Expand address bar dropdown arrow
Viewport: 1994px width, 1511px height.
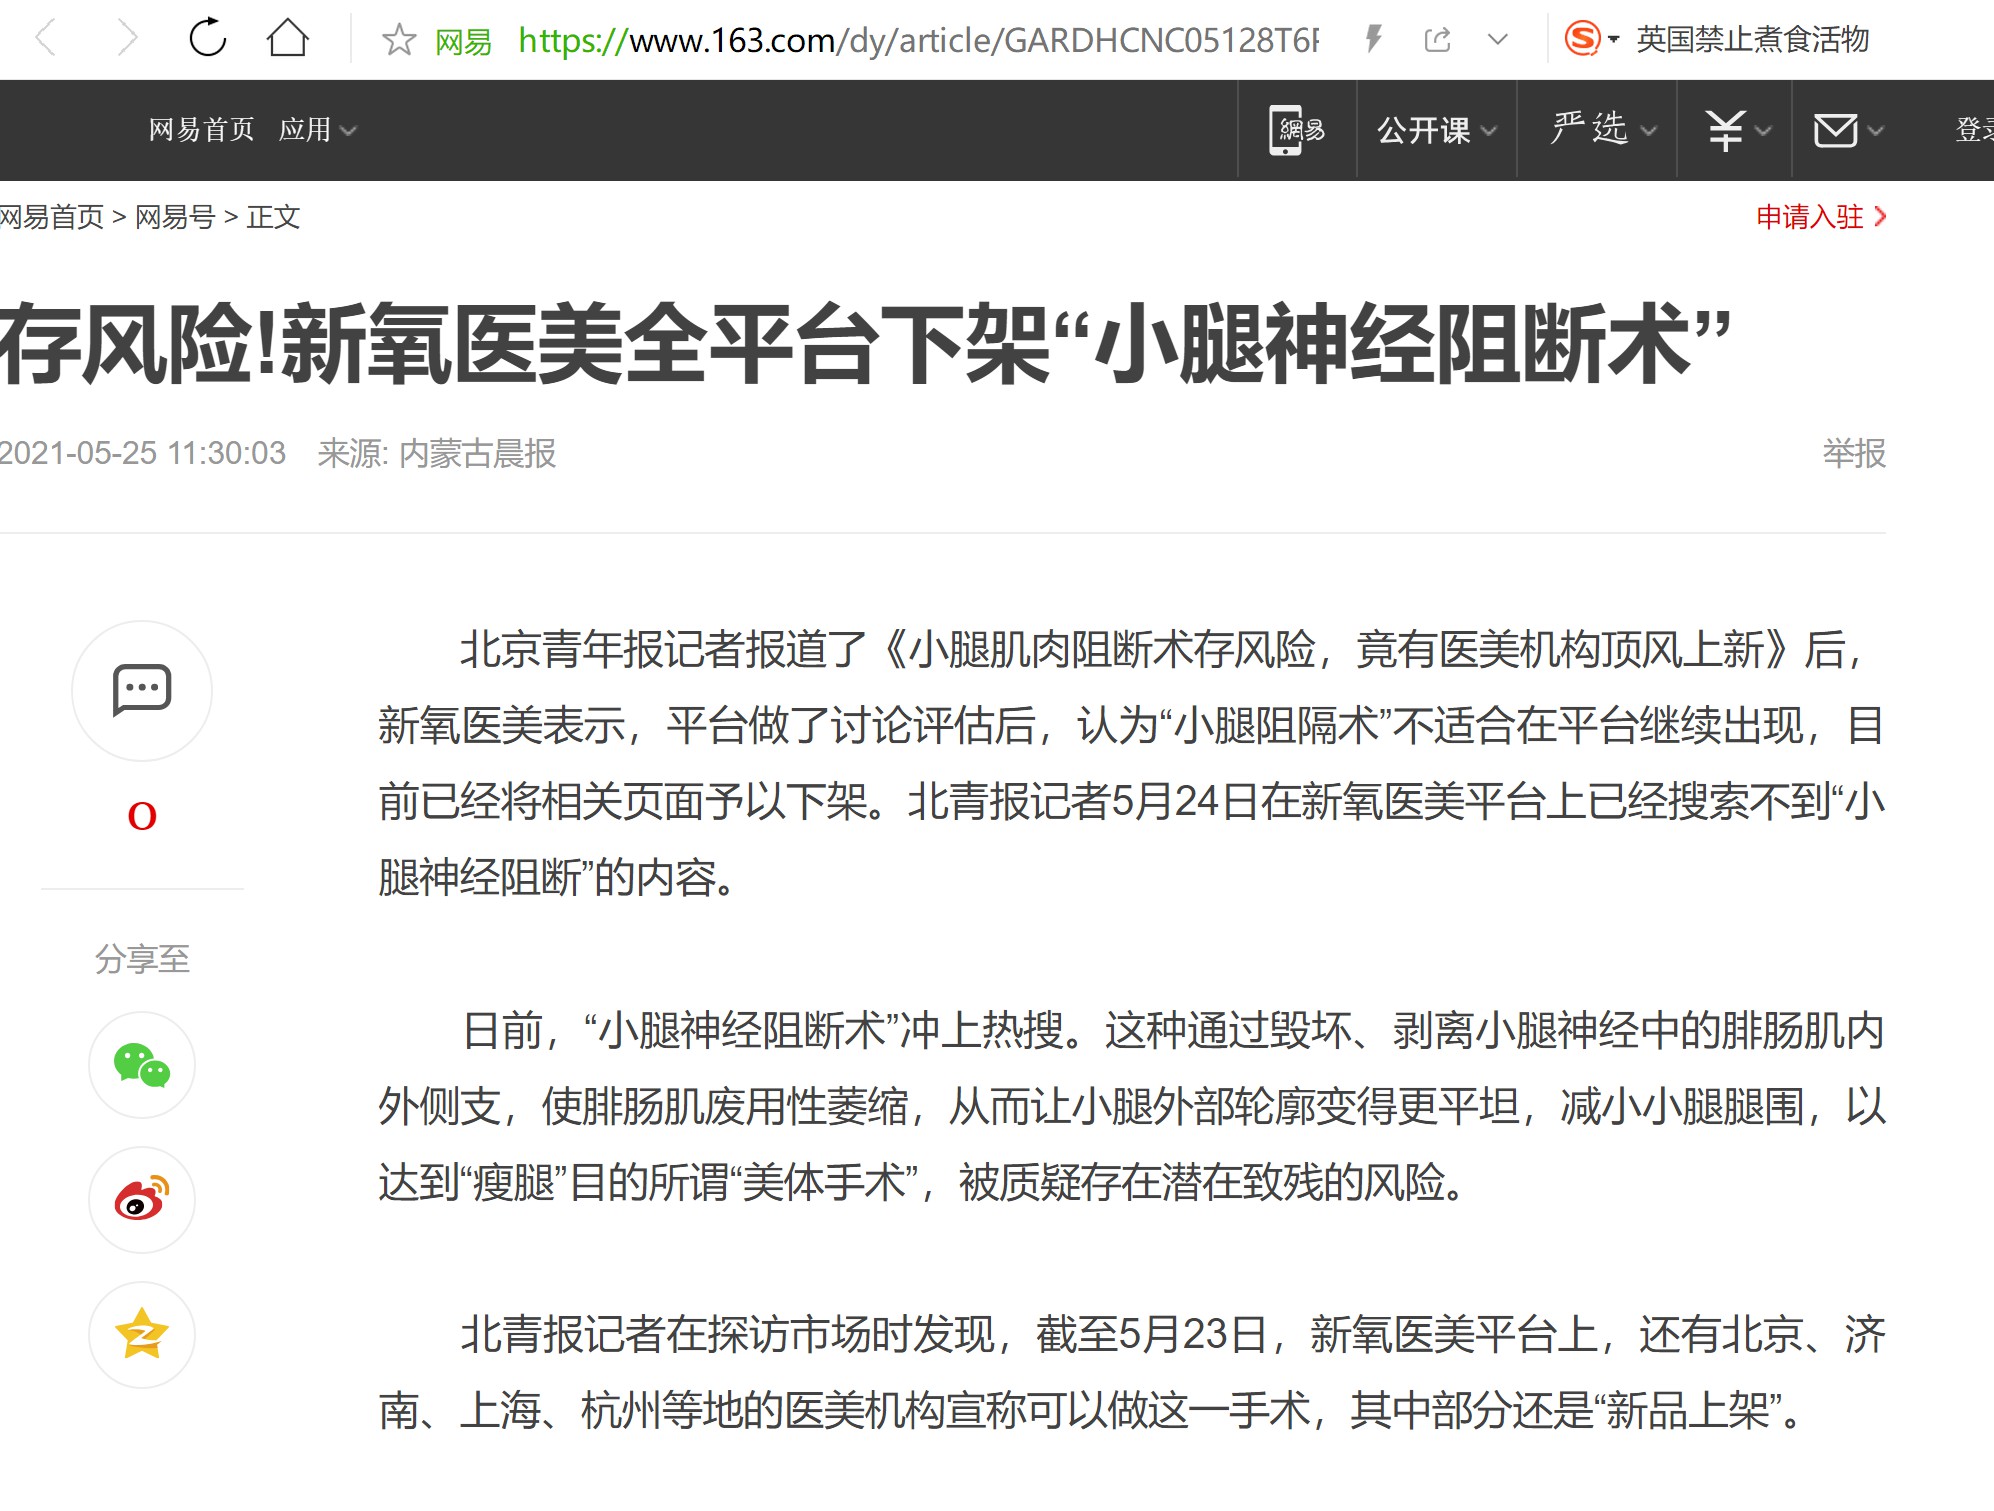[1497, 40]
